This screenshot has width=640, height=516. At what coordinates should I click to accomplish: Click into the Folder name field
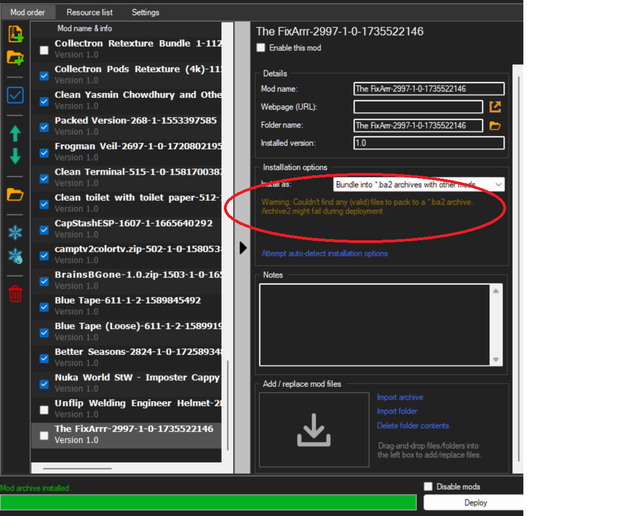click(418, 125)
